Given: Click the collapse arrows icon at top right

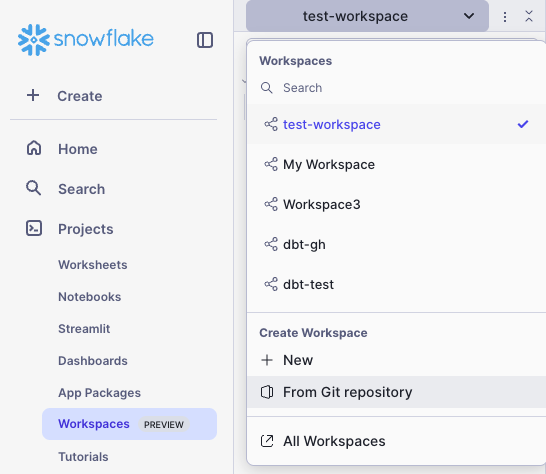Looking at the screenshot, I should (x=529, y=16).
